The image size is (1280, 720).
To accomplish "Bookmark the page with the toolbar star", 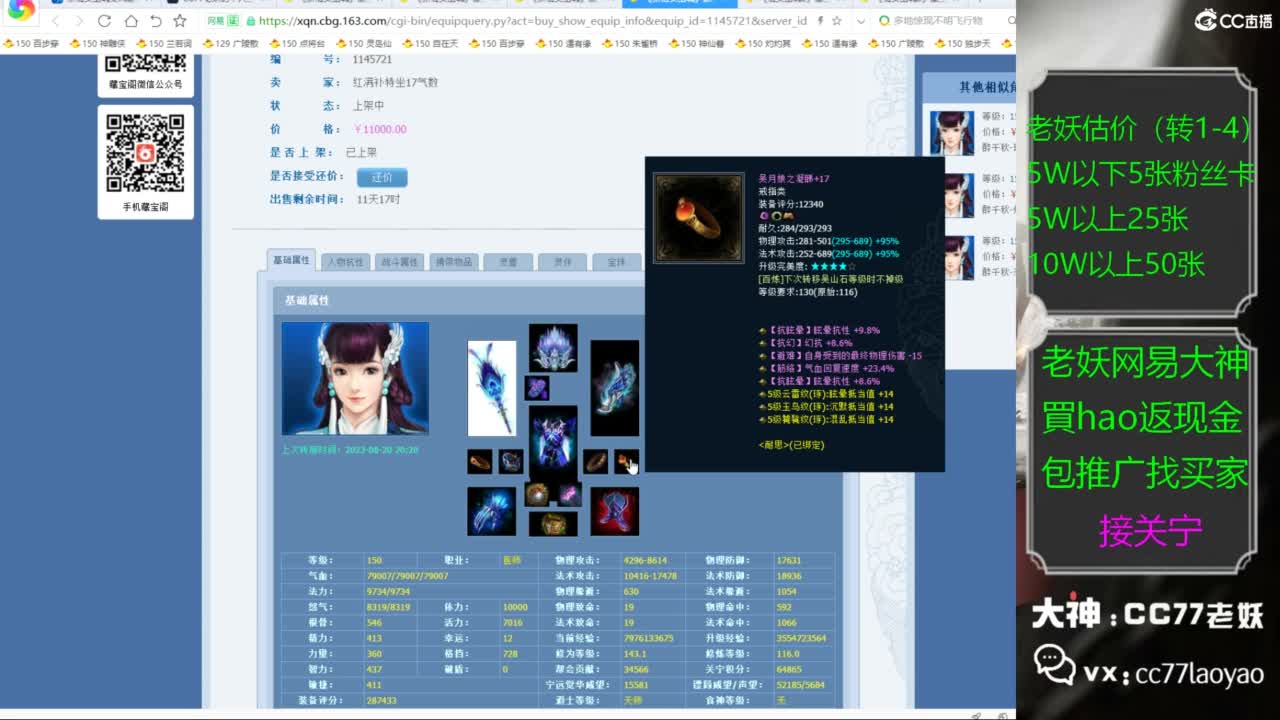I will [x=180, y=21].
